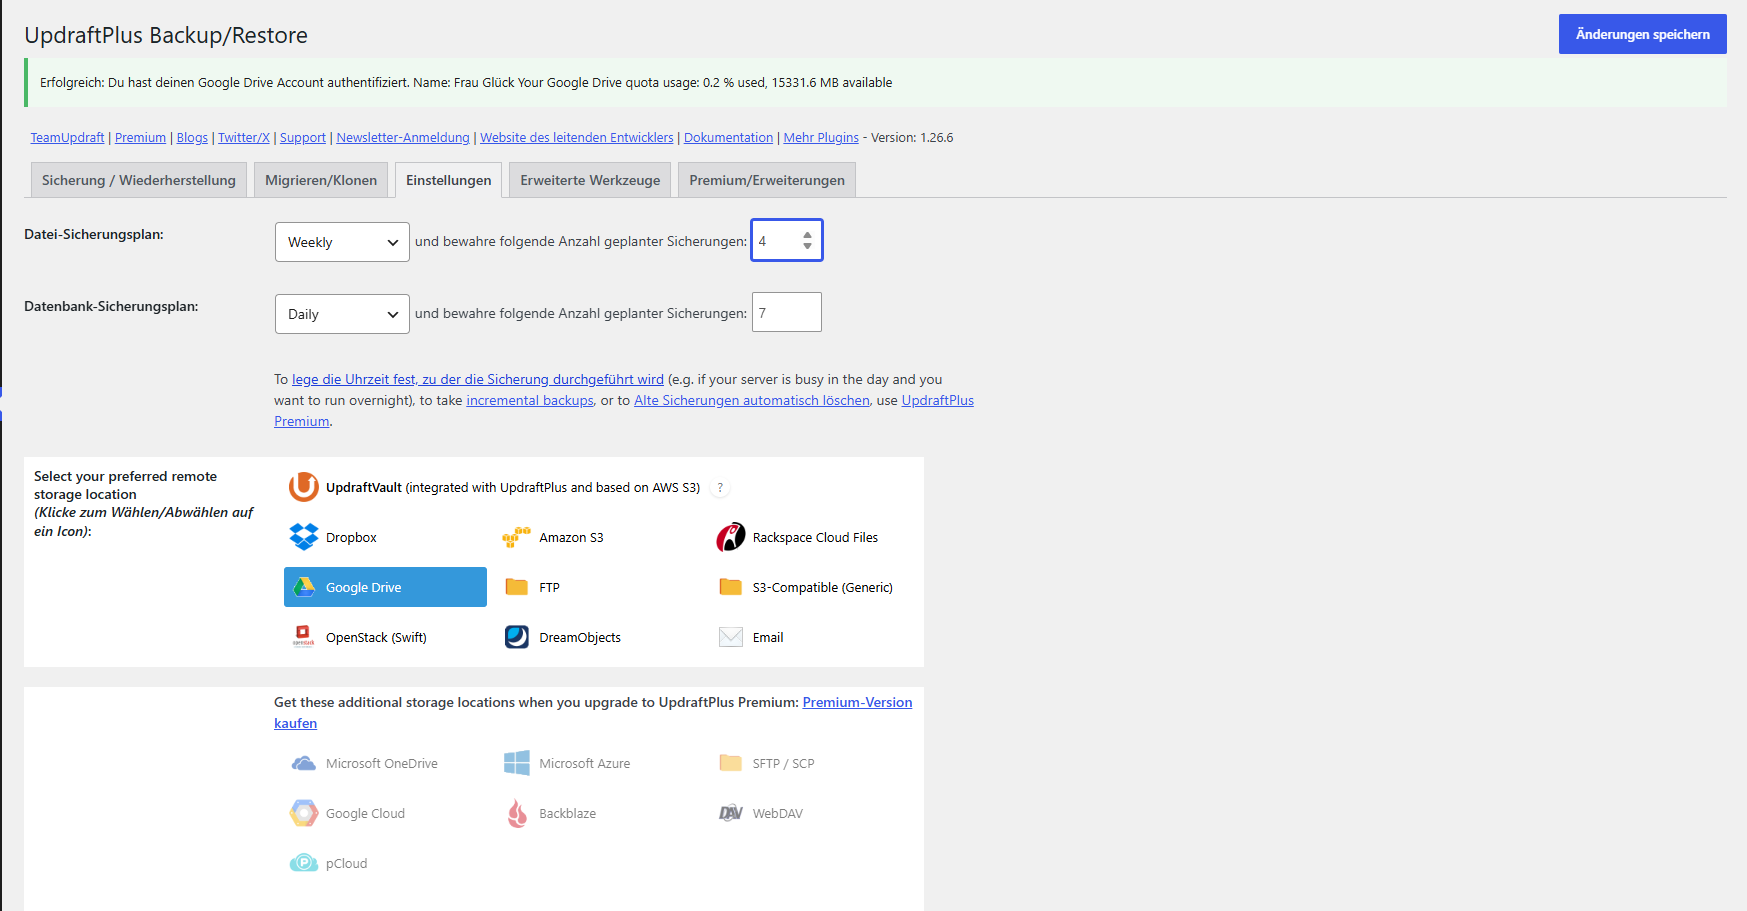Open the Migrieren/Klonen tab

[x=321, y=180]
